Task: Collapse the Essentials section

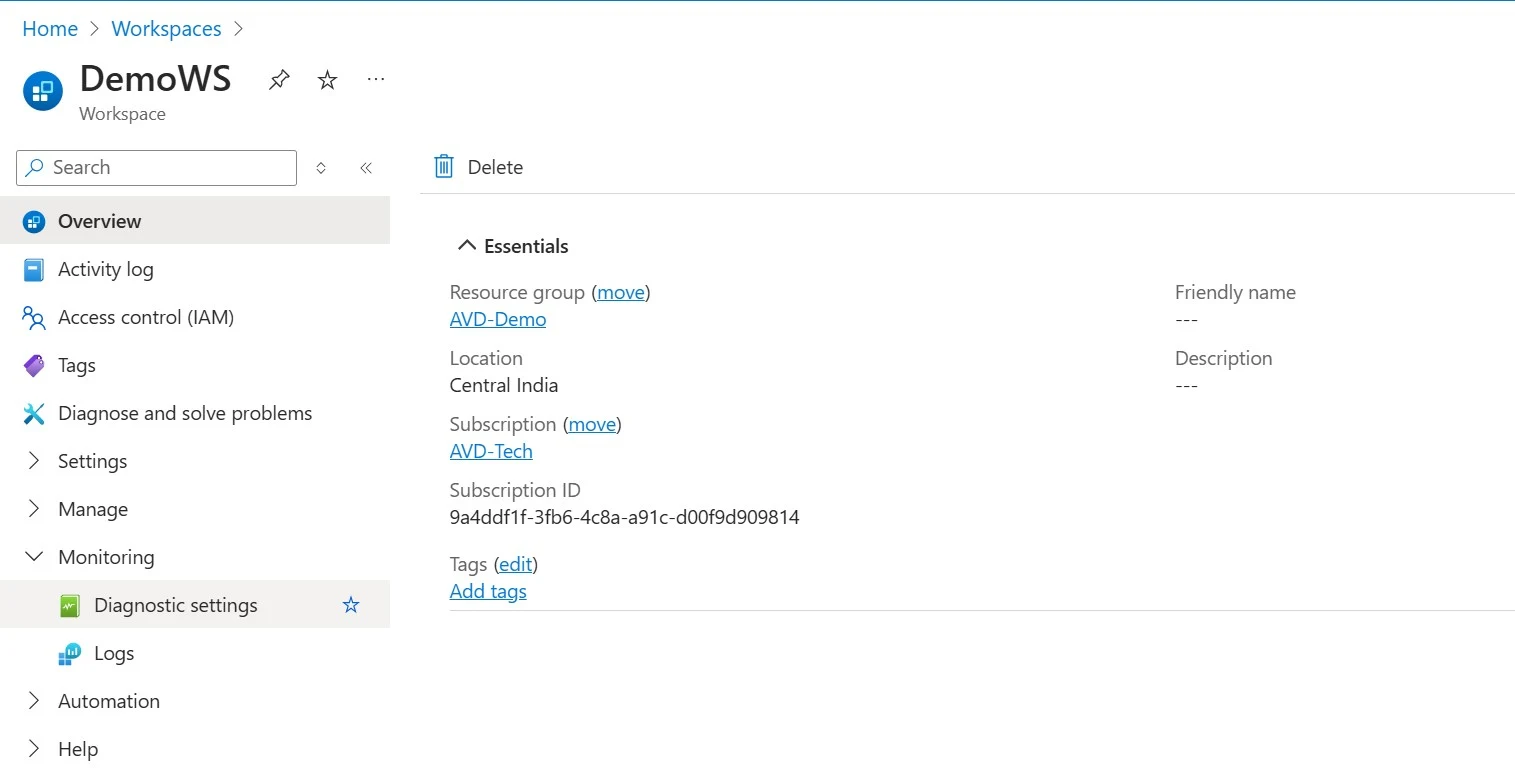Action: click(x=466, y=246)
